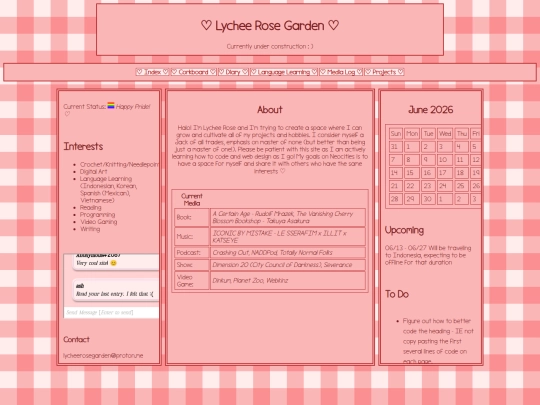Click the To Do heading
540x405 pixels.
(x=397, y=294)
